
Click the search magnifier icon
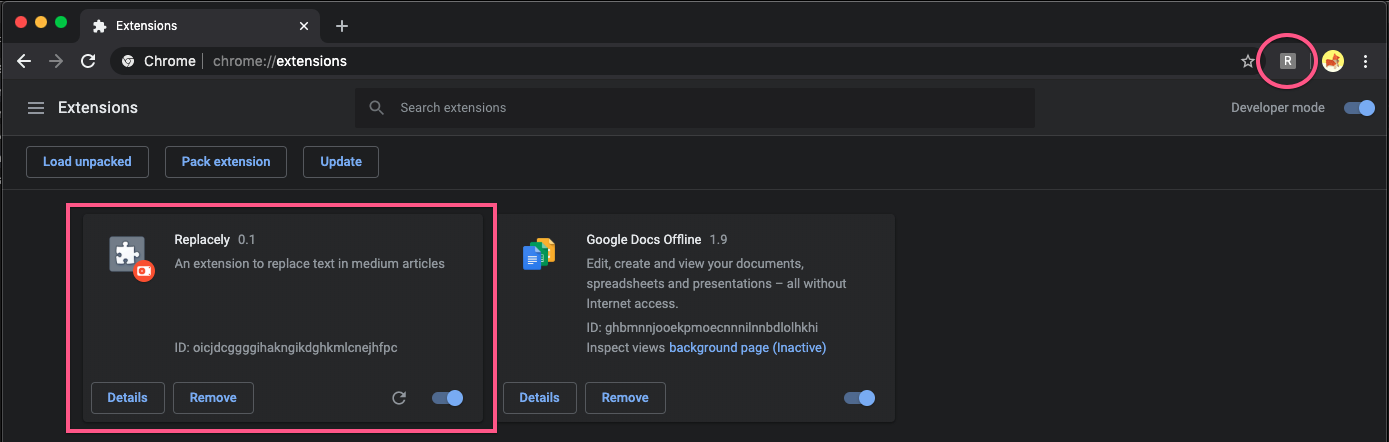click(377, 108)
